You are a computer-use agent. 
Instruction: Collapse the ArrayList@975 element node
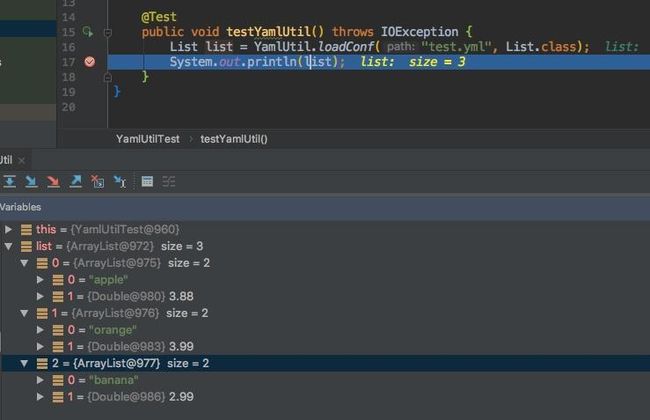tap(24, 263)
